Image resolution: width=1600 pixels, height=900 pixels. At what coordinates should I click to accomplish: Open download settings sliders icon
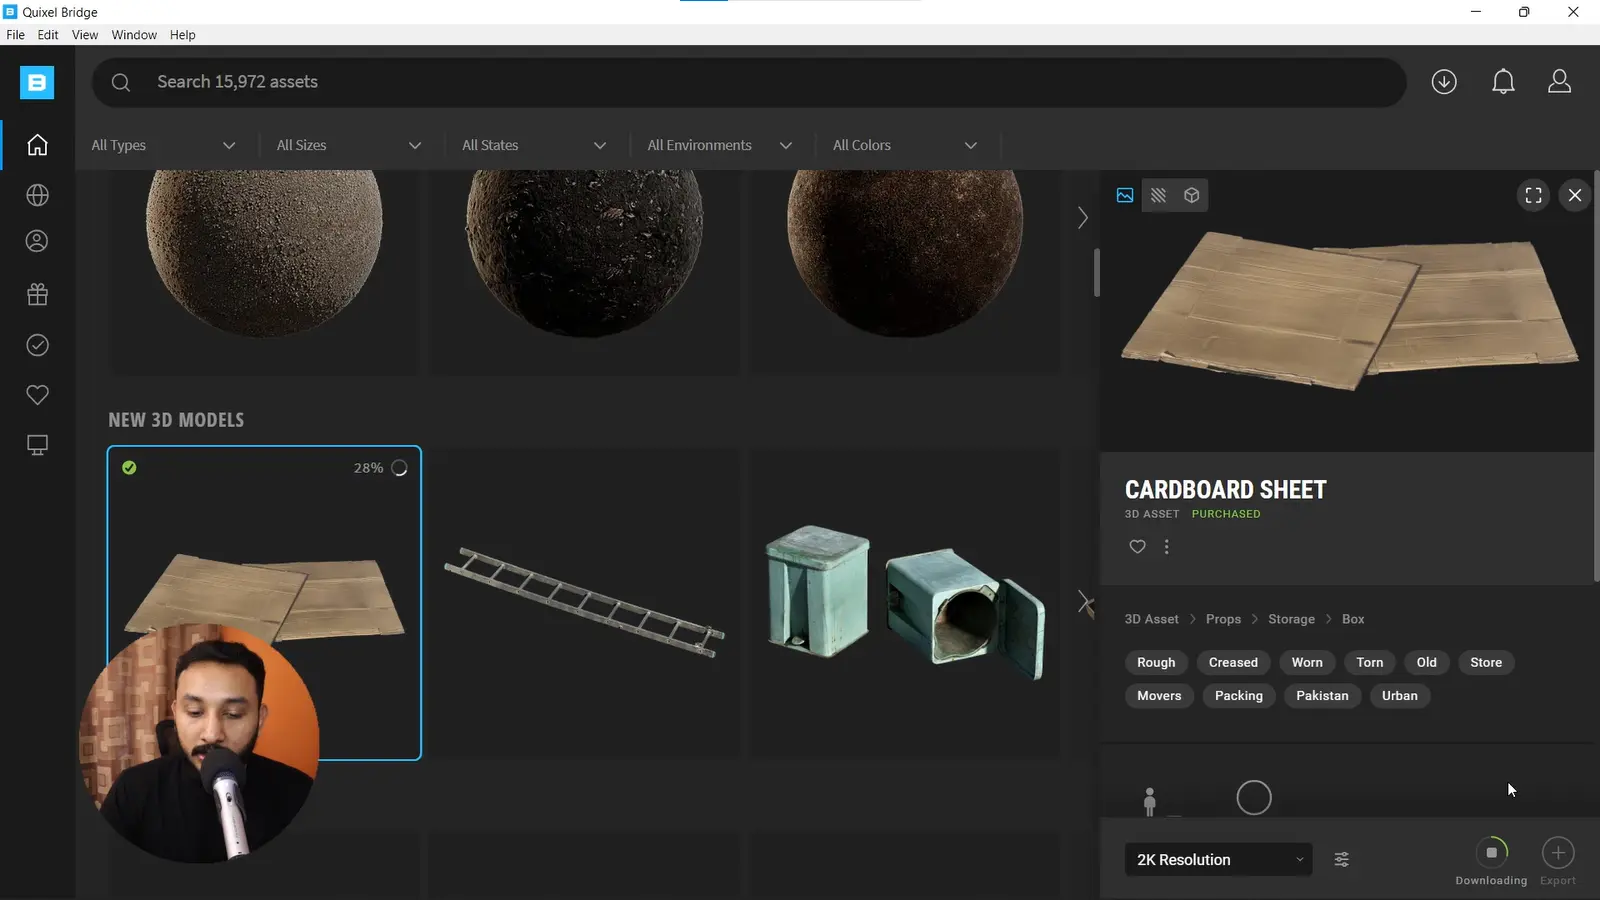(1342, 859)
